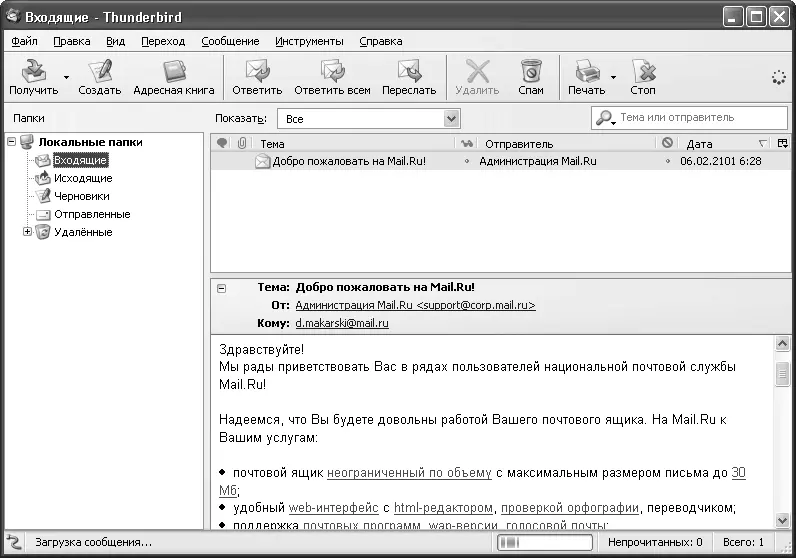Viewport: 796px width, 558px height.
Task: Sort messages by Отправитель column
Action: [567, 144]
